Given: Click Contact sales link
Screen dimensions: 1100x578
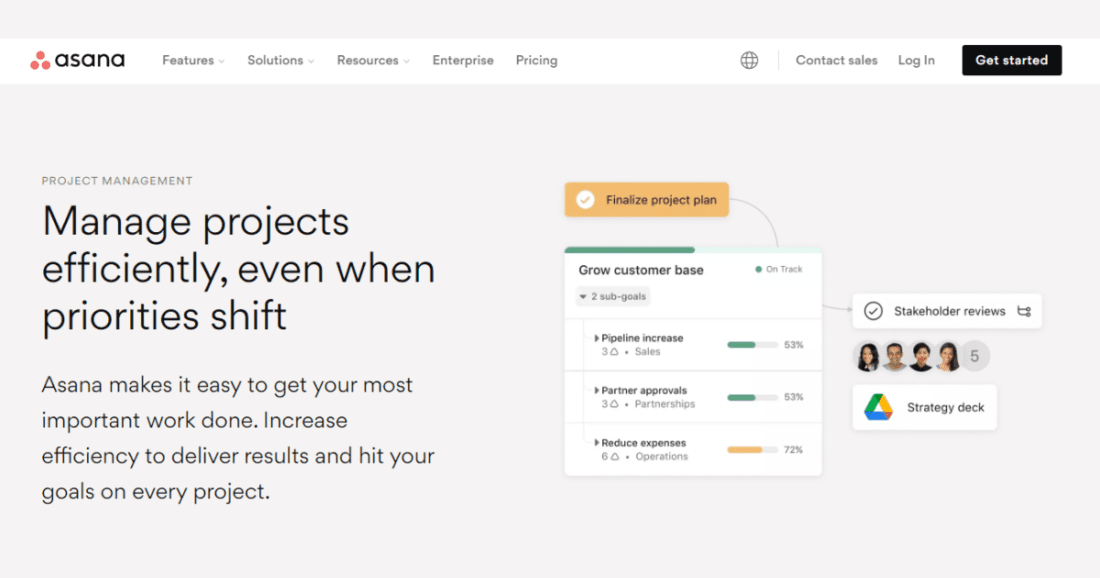Looking at the screenshot, I should pyautogui.click(x=836, y=60).
